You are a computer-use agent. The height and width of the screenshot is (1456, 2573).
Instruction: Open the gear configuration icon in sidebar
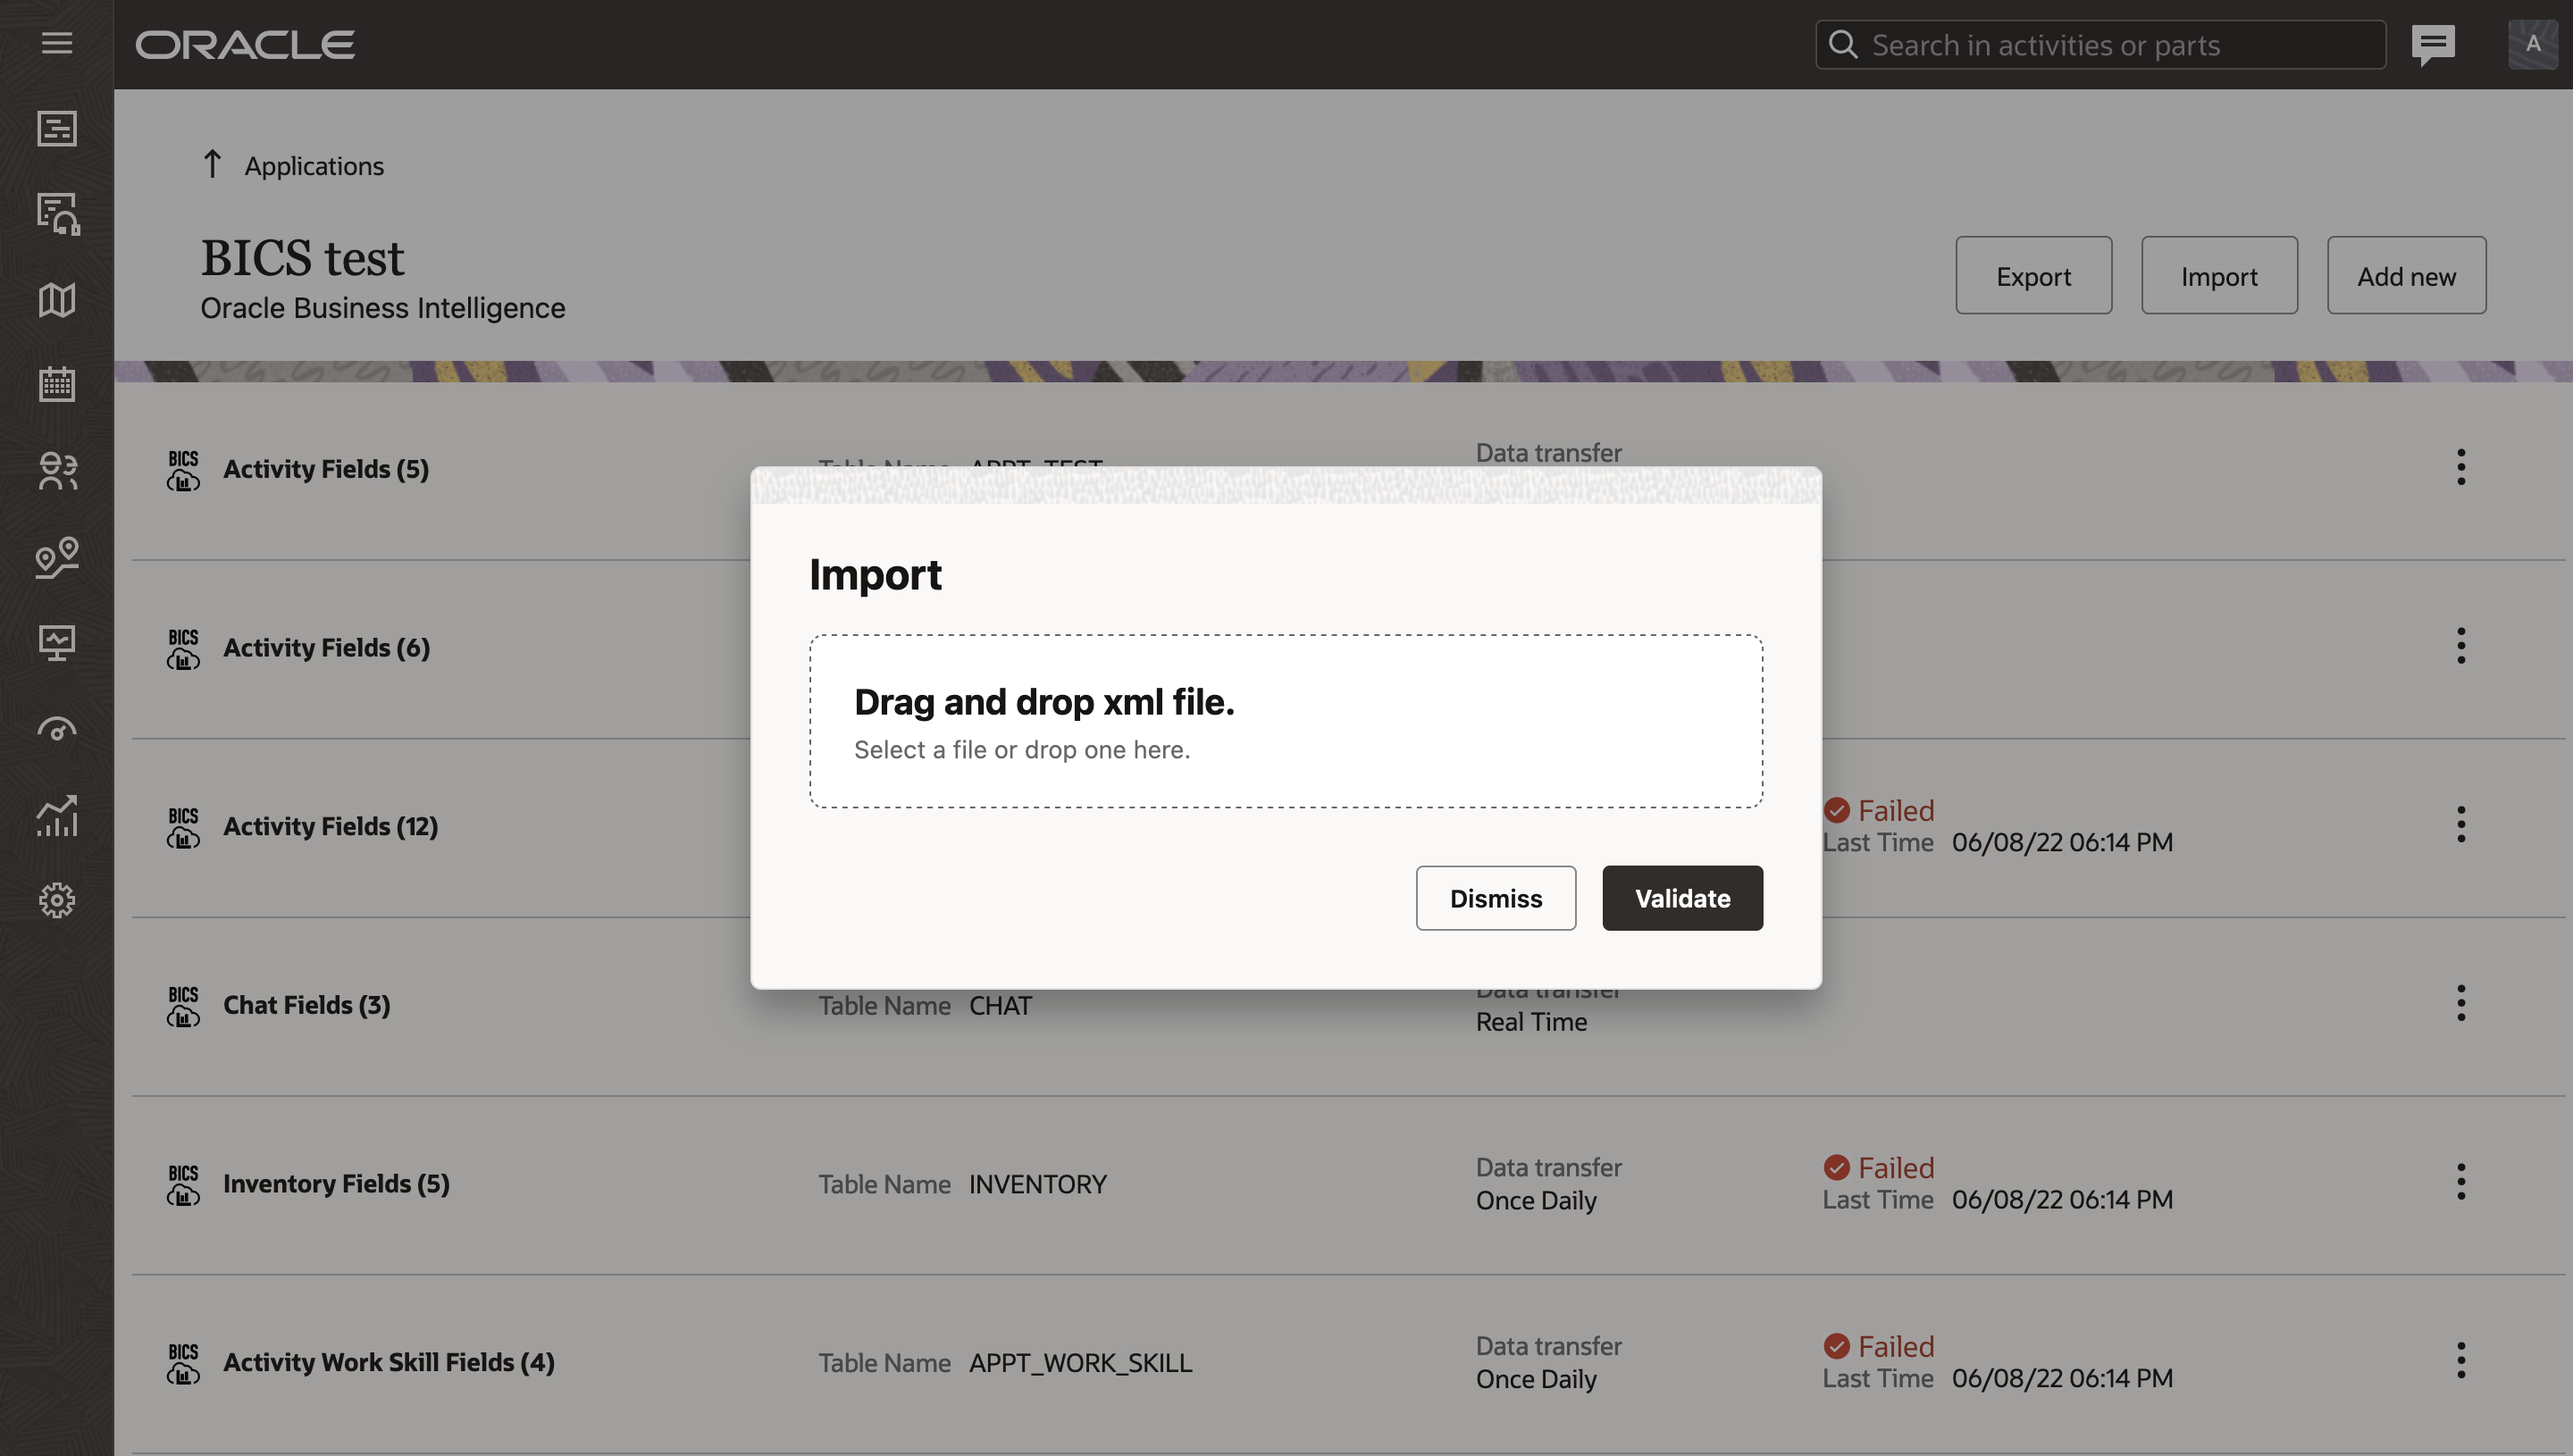pyautogui.click(x=57, y=900)
